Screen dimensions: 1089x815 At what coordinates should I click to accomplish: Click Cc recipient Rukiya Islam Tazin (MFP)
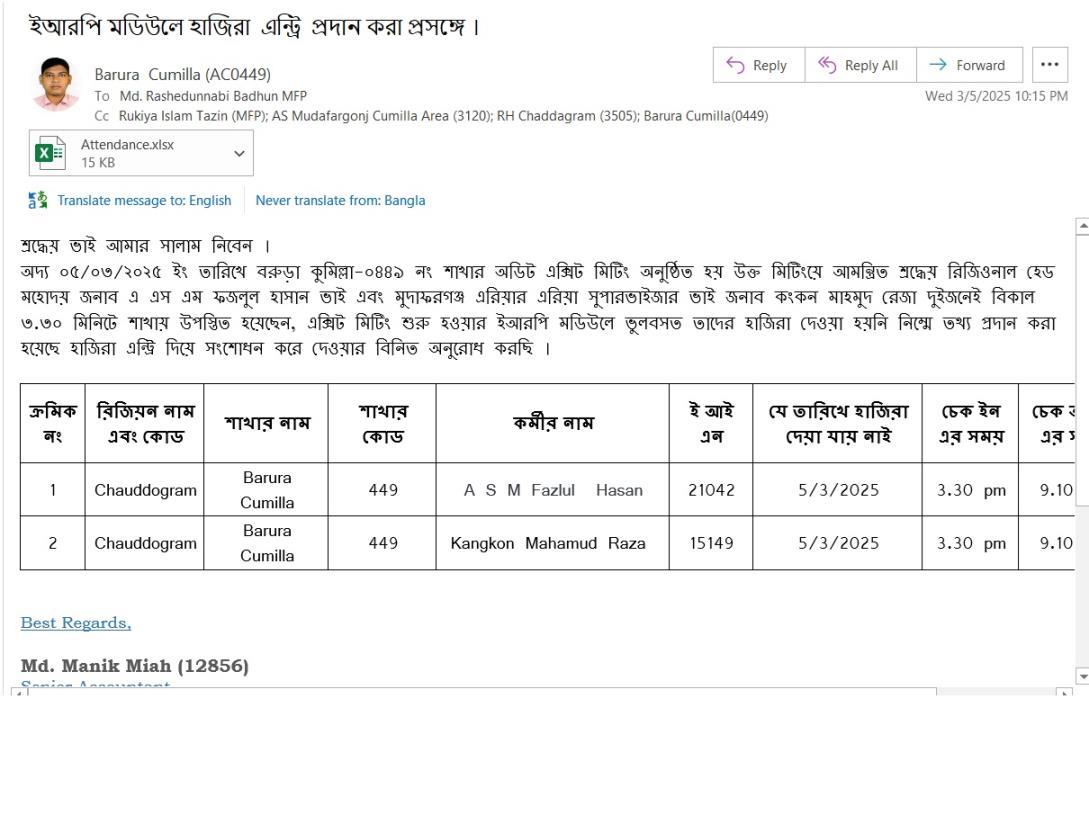tap(192, 116)
